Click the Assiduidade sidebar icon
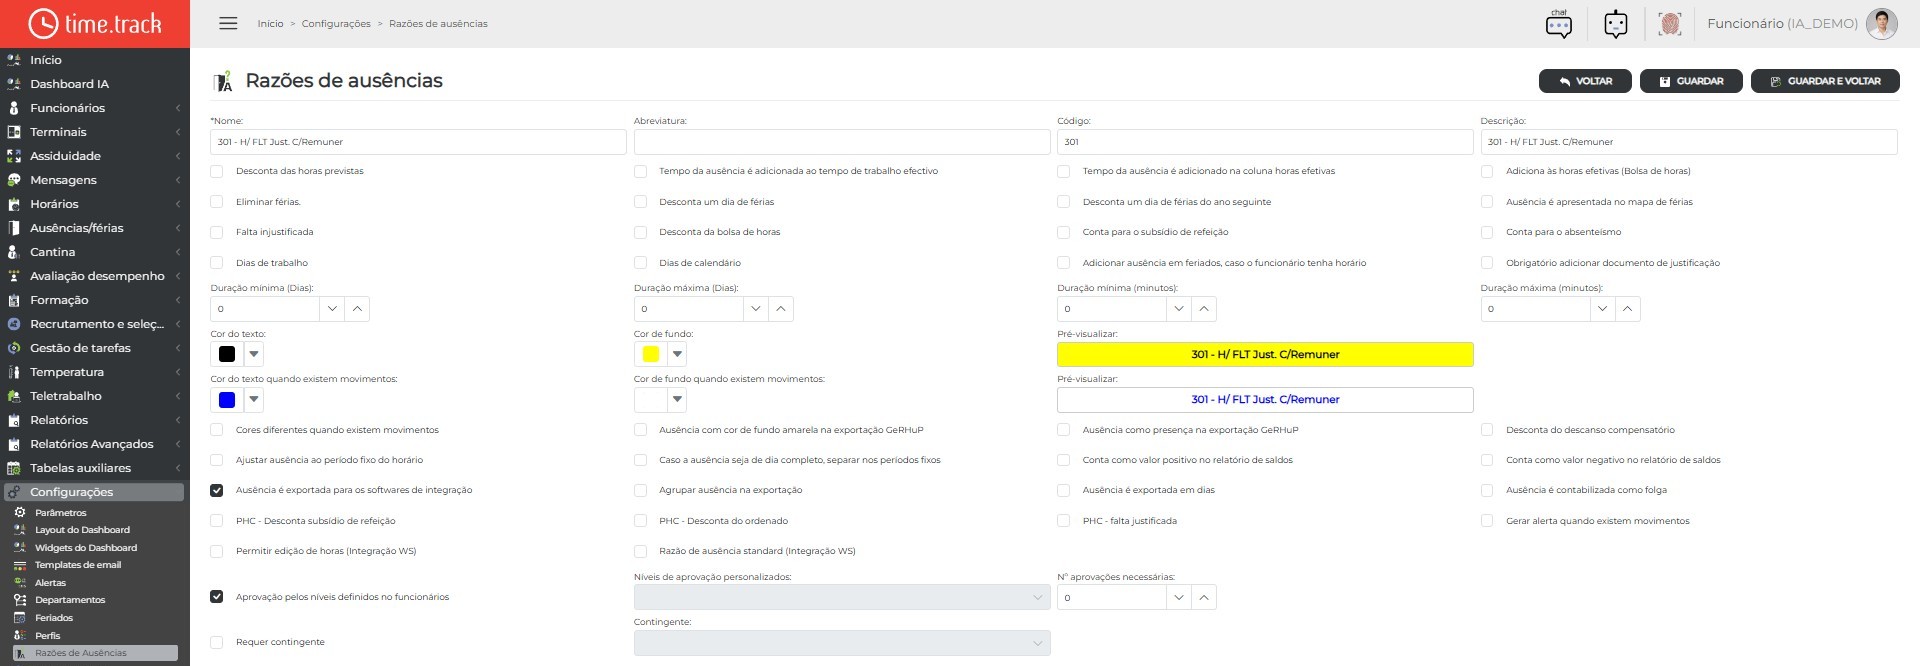Viewport: 1920px width, 666px height. [x=14, y=156]
